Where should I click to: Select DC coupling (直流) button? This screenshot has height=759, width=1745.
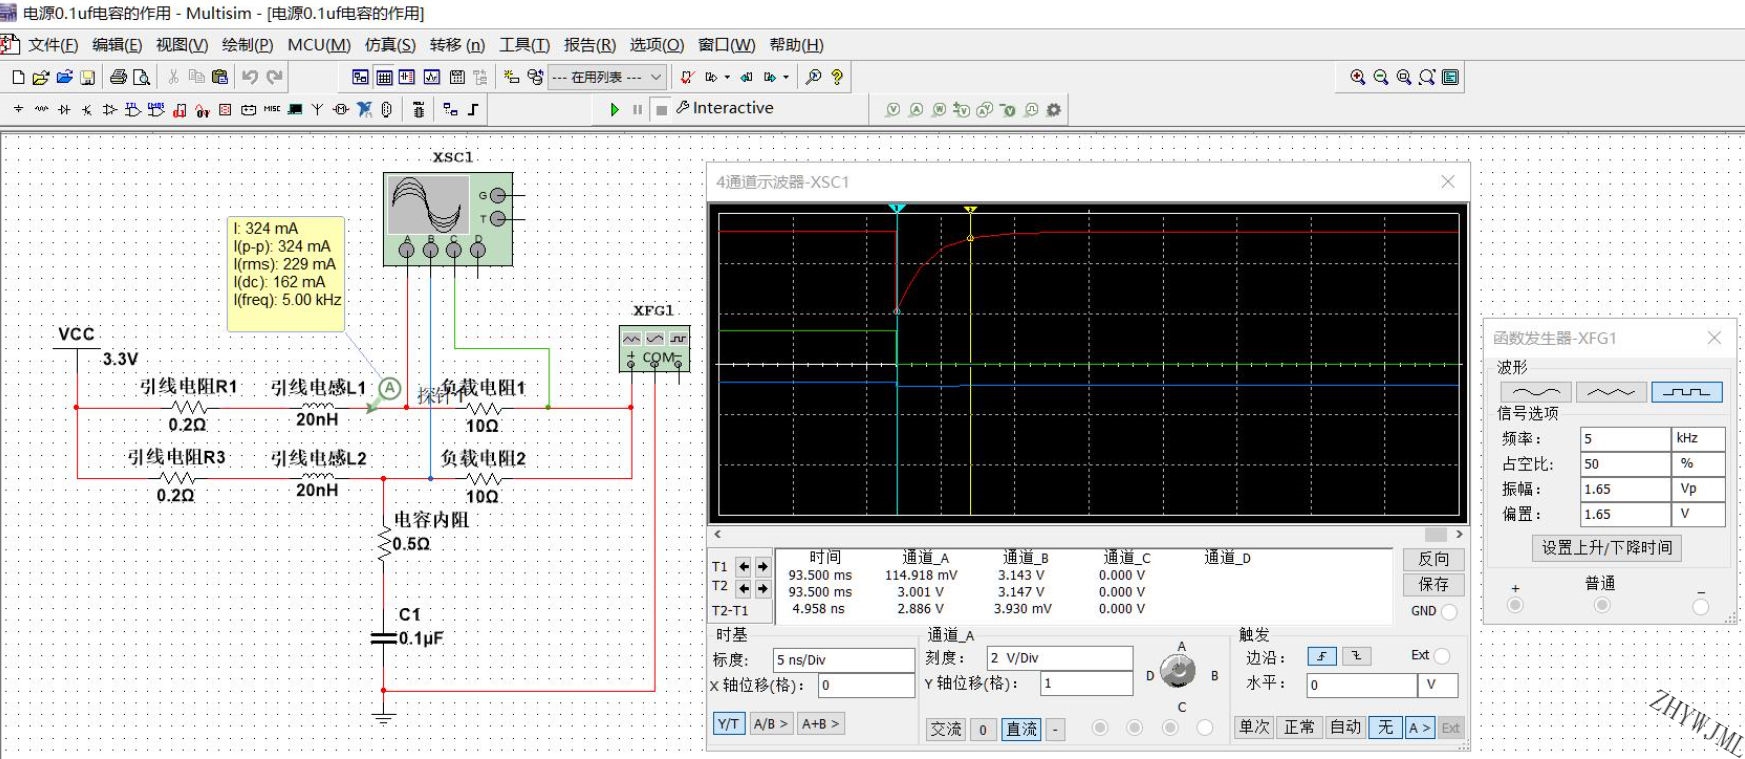click(x=1022, y=729)
